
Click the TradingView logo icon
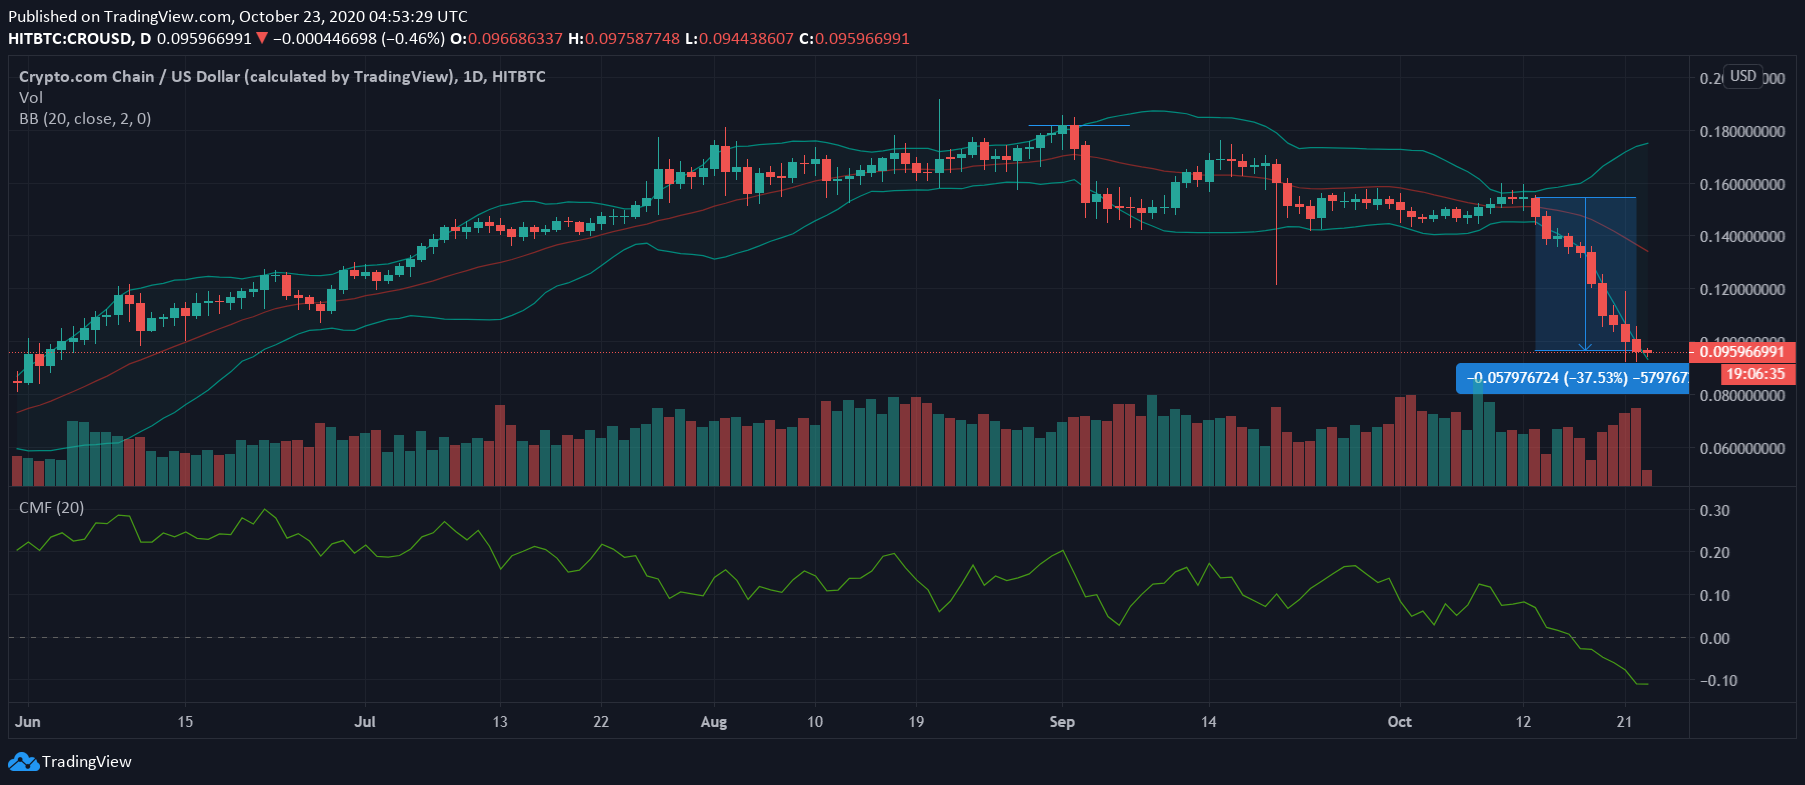[23, 762]
